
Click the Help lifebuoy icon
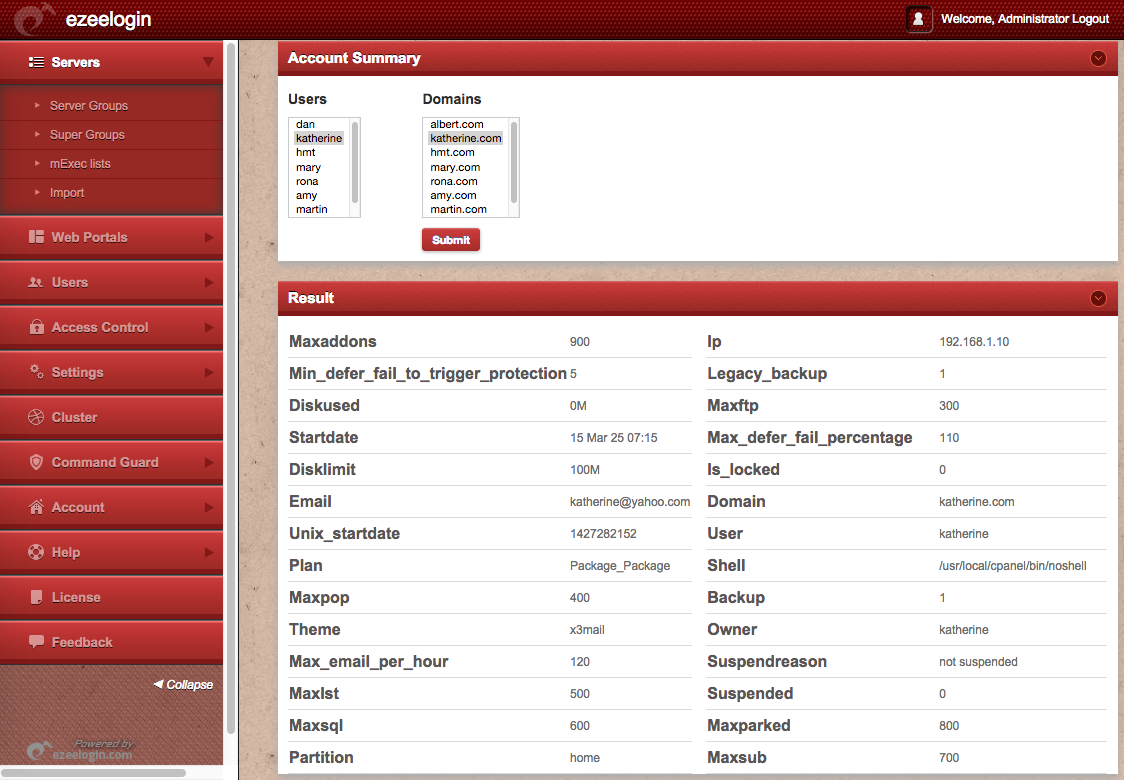tap(36, 552)
